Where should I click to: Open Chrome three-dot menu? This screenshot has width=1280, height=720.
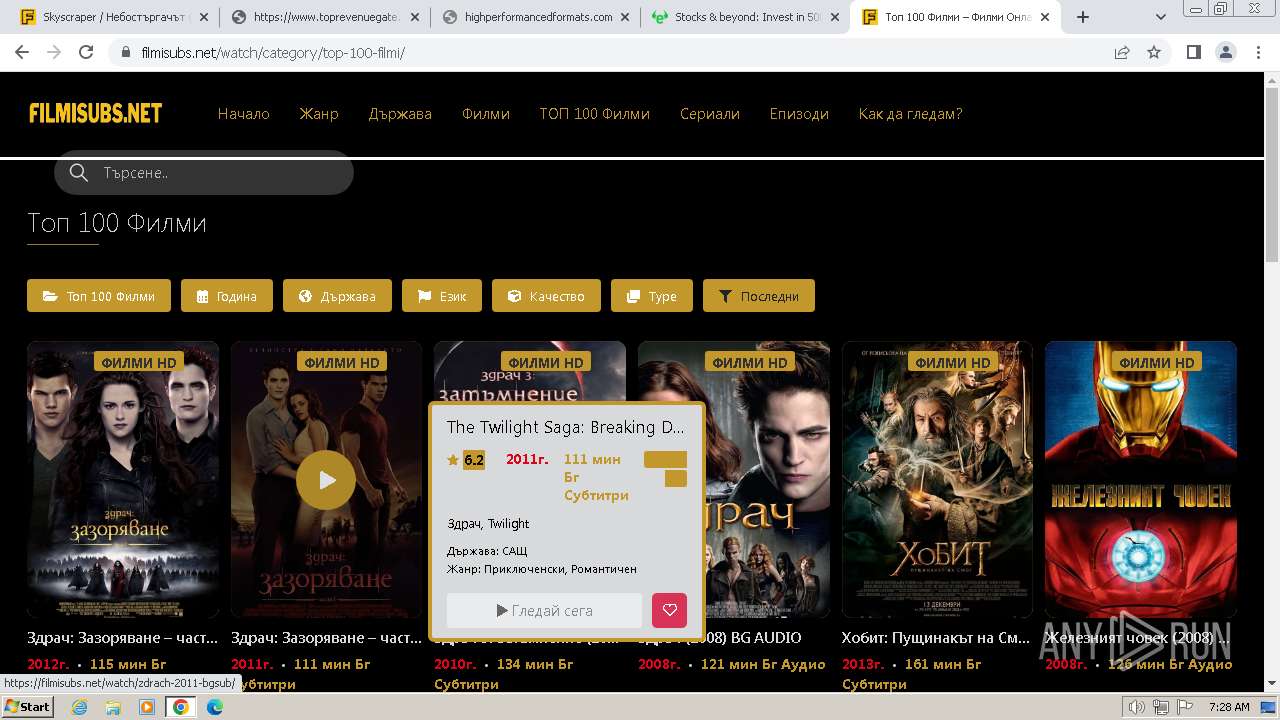click(1257, 53)
